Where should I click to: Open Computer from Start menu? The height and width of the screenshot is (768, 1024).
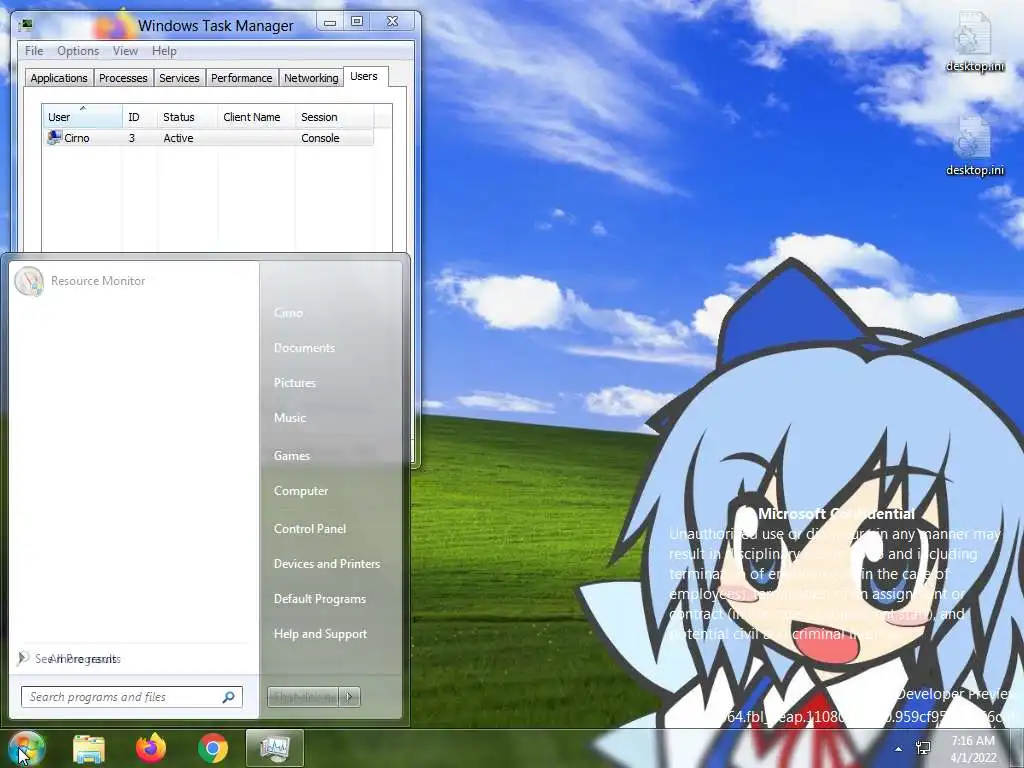pyautogui.click(x=301, y=491)
